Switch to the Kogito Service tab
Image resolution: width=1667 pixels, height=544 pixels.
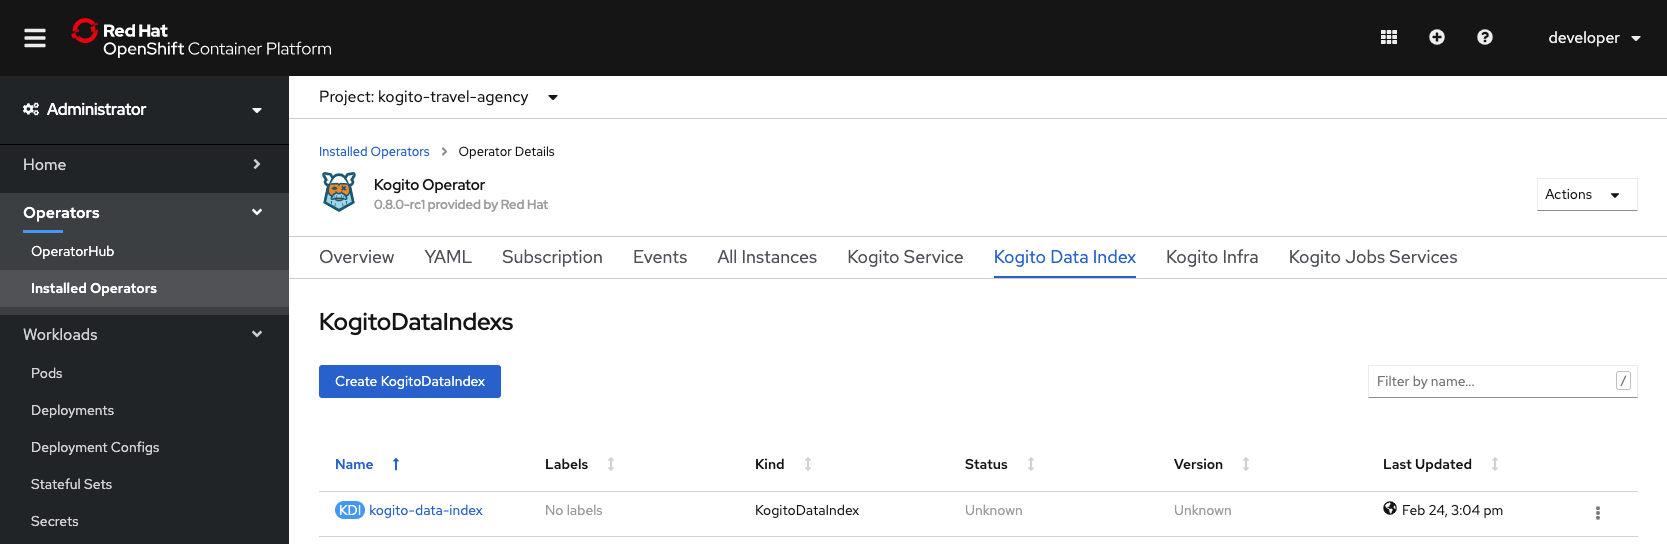905,257
